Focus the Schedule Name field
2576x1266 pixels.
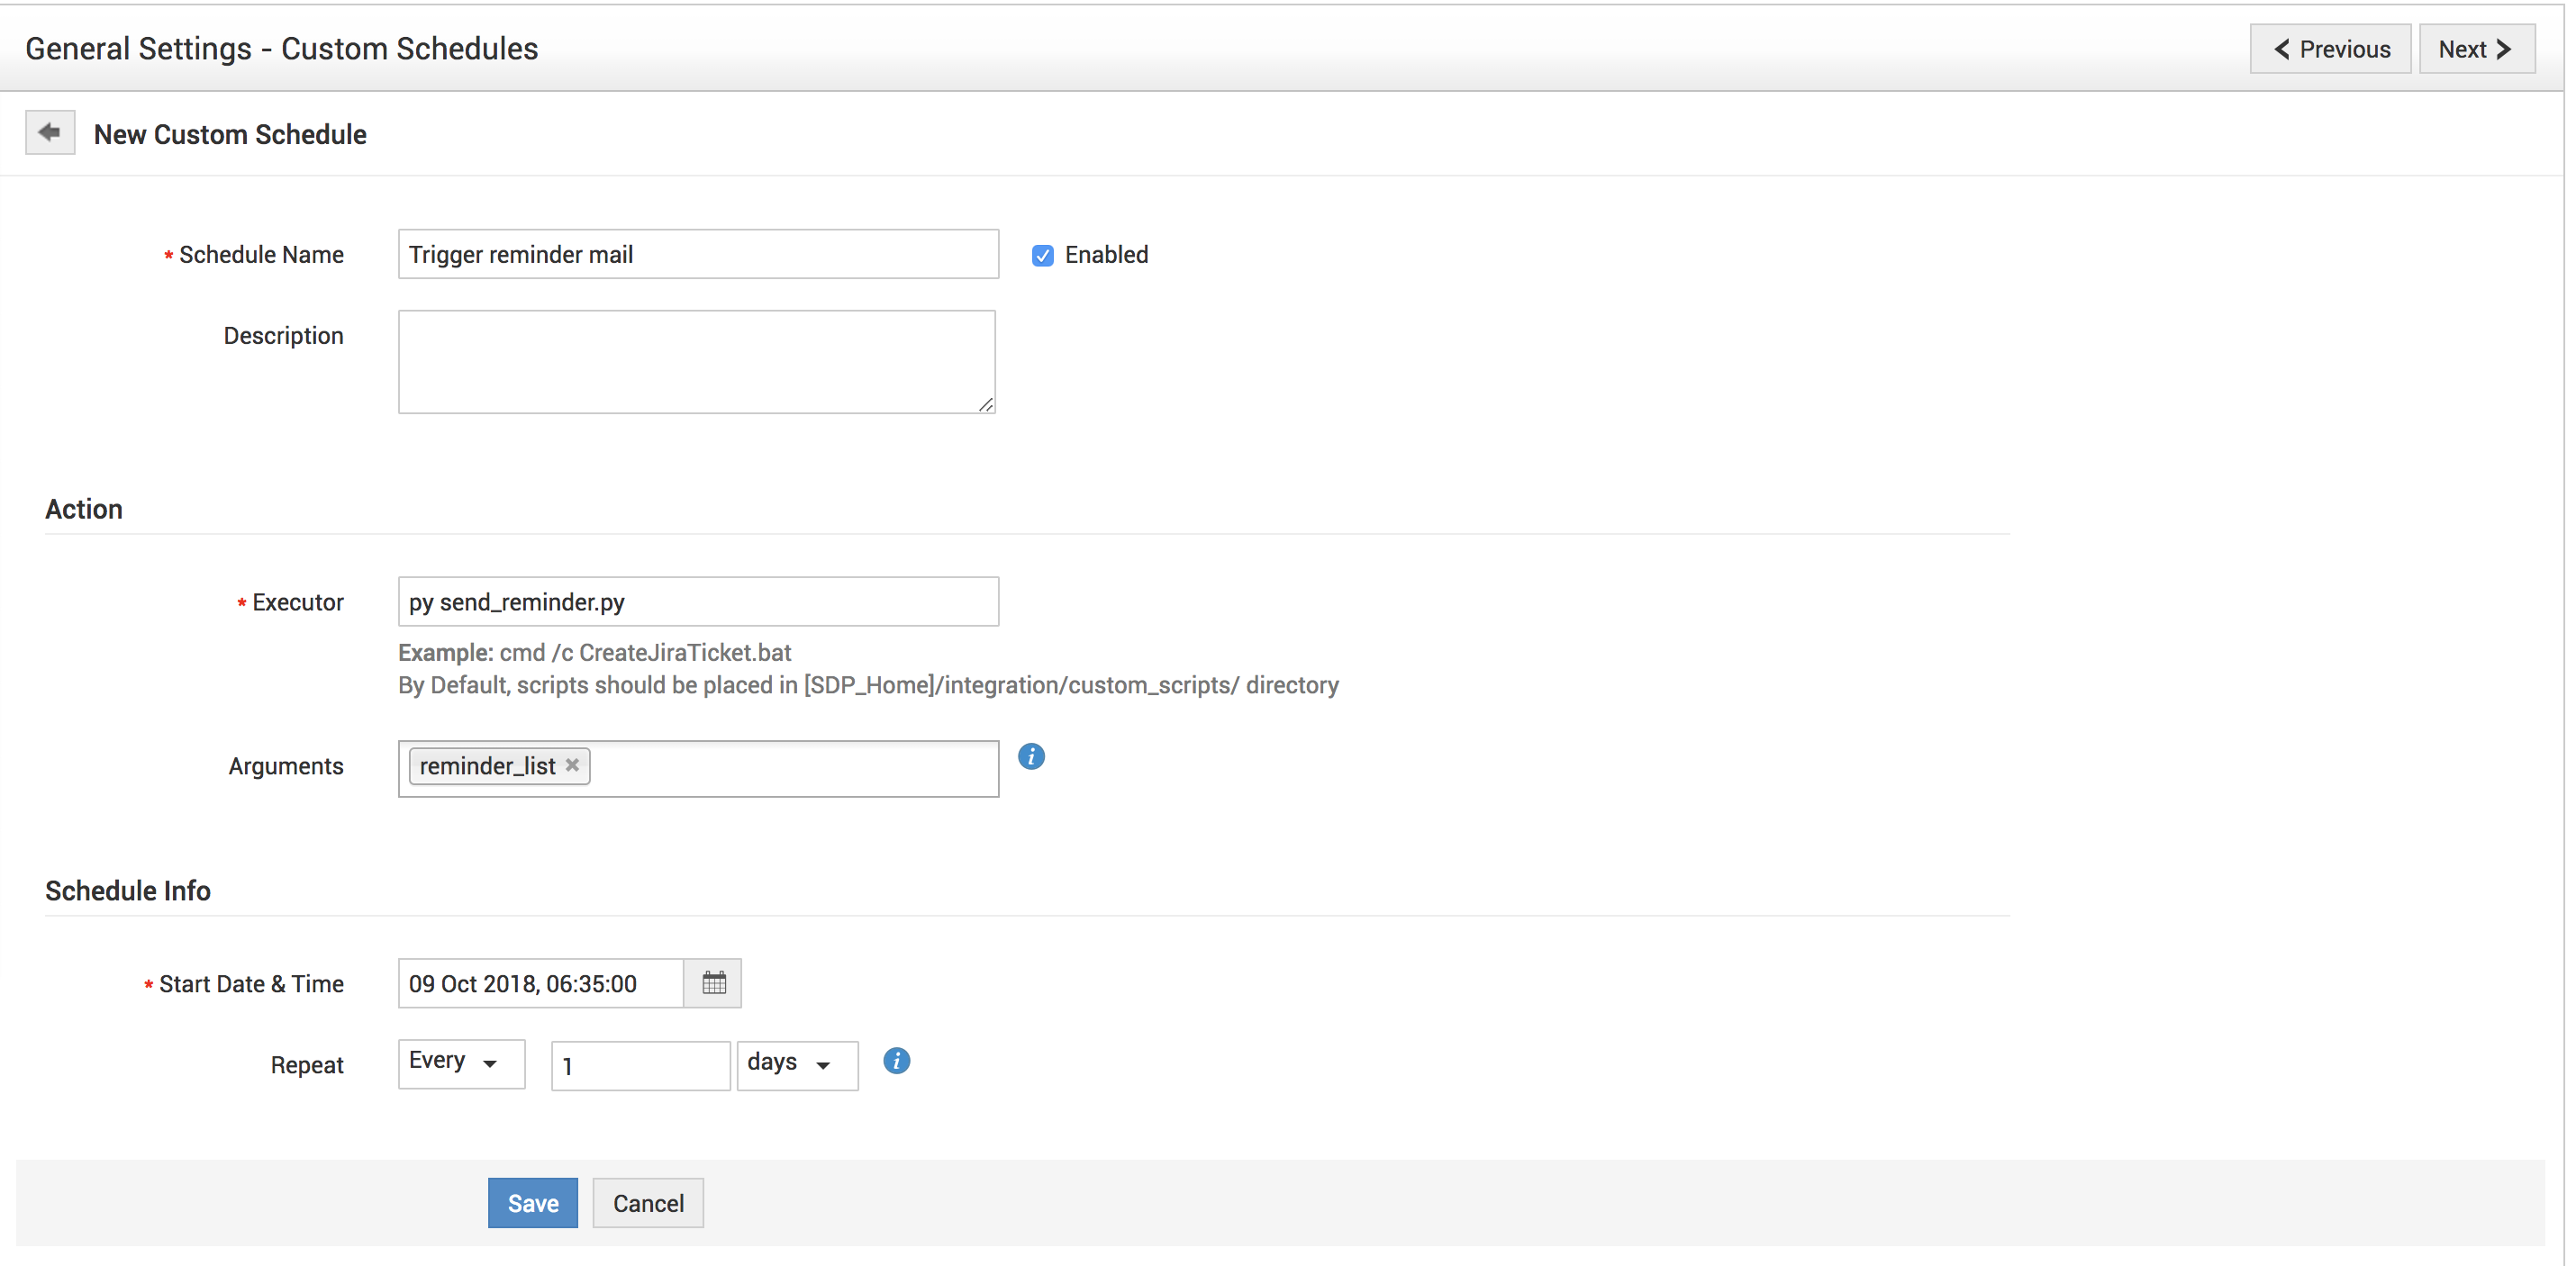[697, 254]
